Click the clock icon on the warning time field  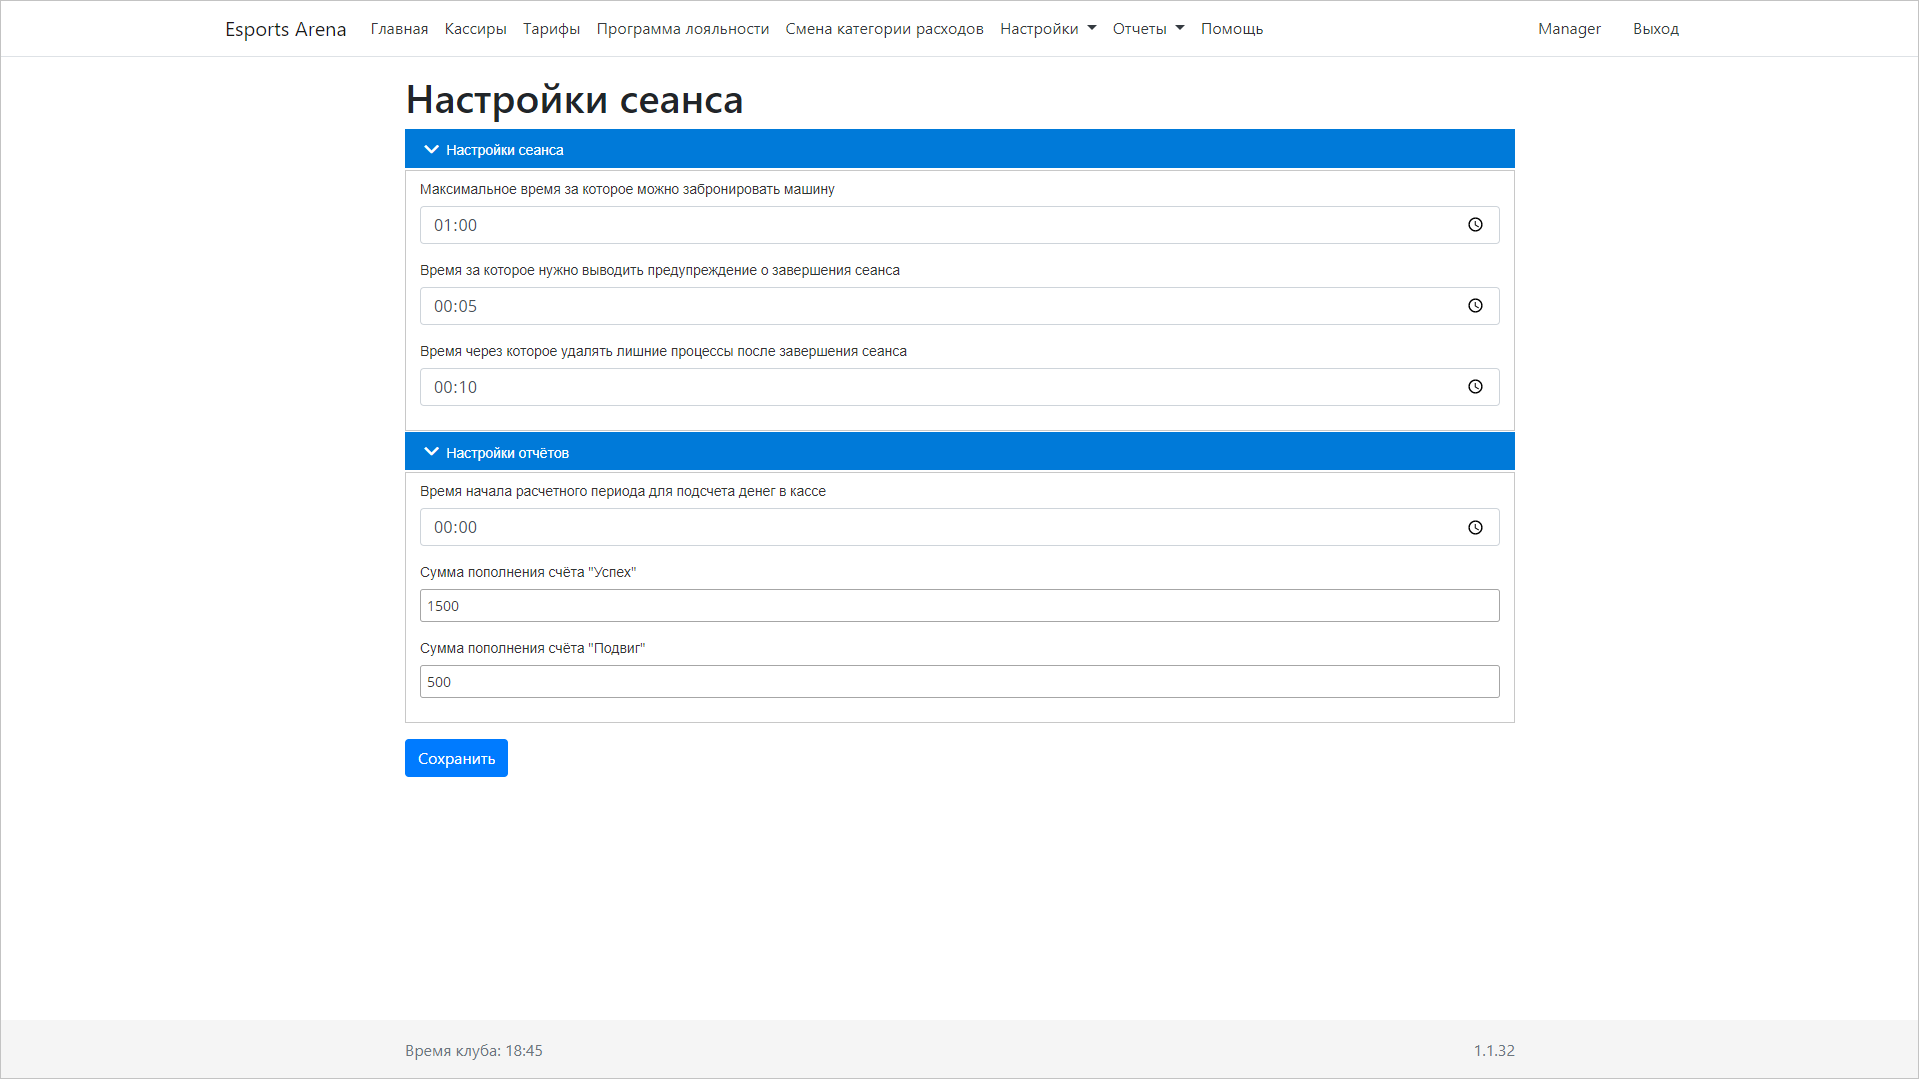(1475, 306)
